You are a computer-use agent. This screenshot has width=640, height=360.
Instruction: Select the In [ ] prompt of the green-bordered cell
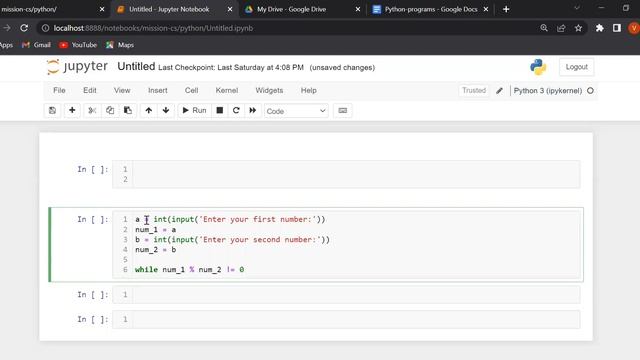click(93, 220)
